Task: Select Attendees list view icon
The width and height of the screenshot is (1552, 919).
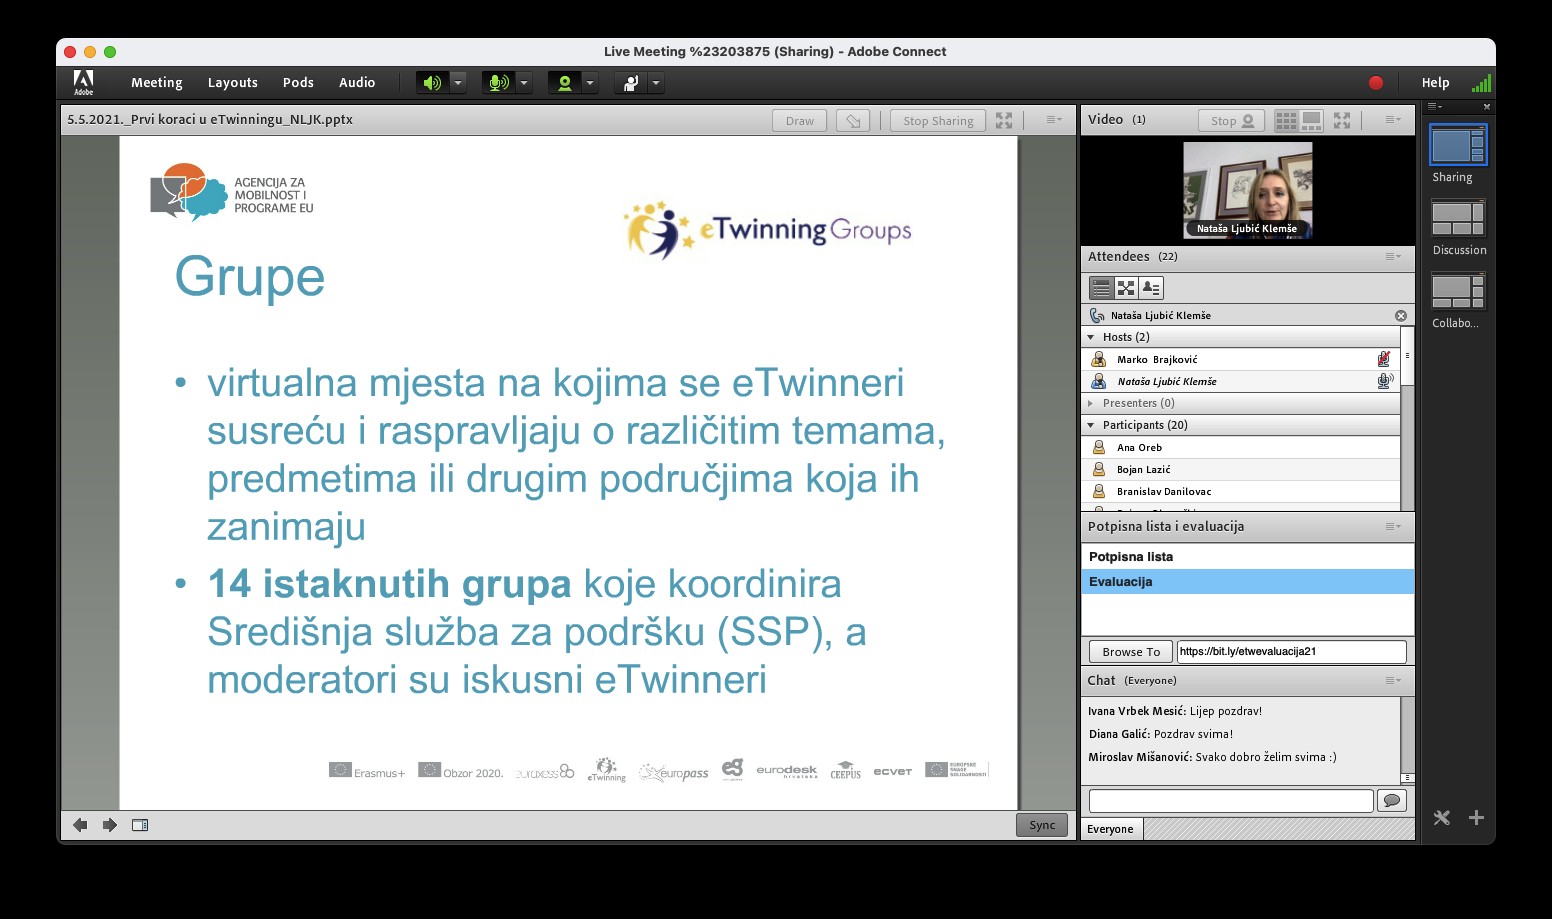Action: click(x=1101, y=288)
